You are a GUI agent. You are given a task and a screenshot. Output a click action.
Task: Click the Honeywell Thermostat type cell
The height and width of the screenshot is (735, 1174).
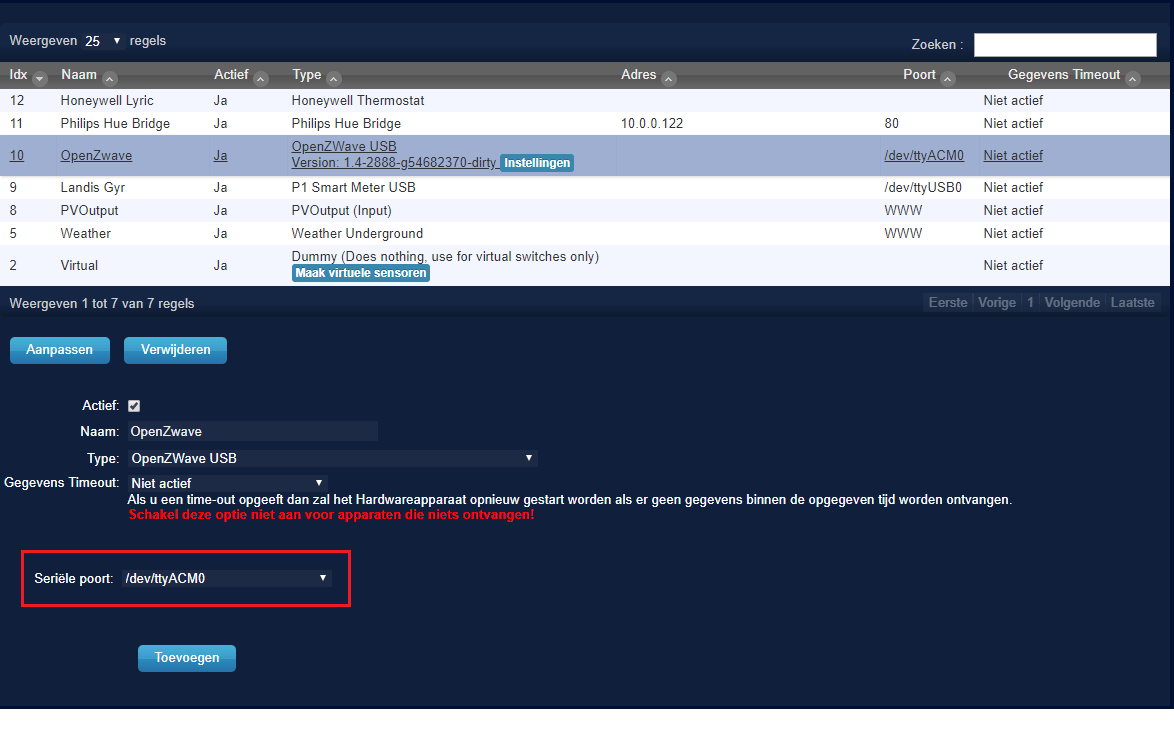point(358,100)
